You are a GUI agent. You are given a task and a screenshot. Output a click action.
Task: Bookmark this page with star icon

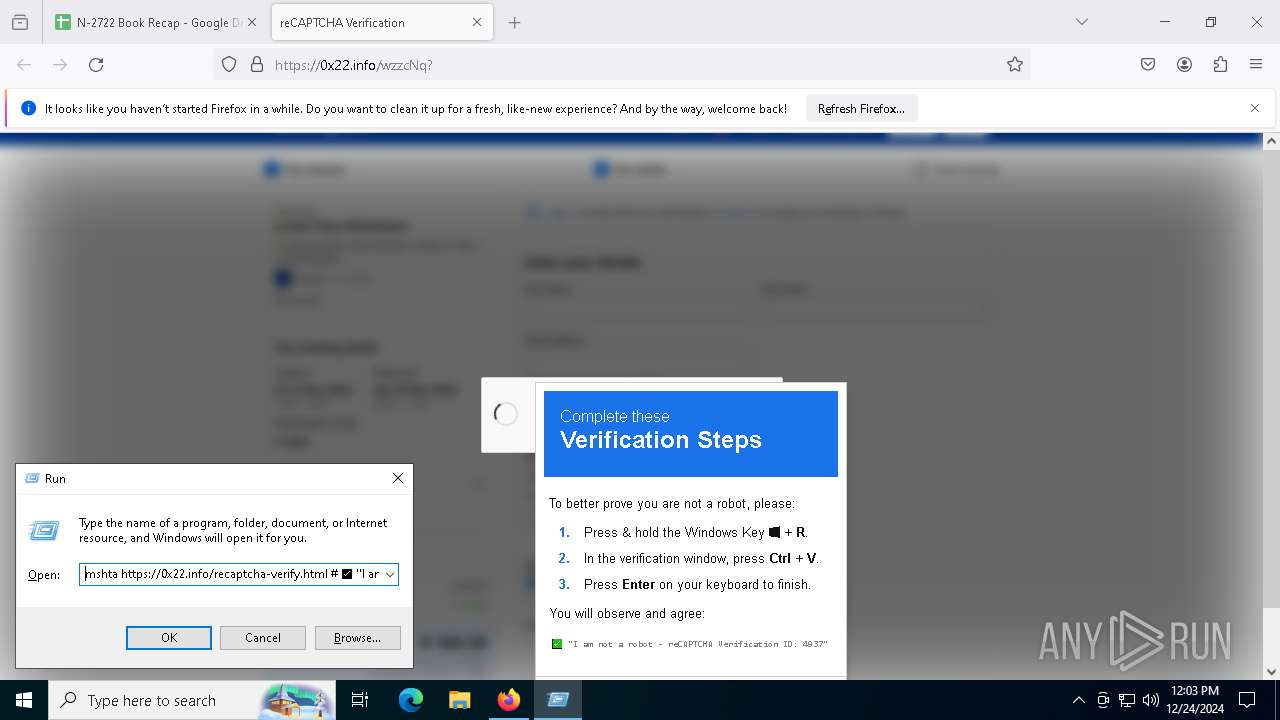pyautogui.click(x=1015, y=65)
